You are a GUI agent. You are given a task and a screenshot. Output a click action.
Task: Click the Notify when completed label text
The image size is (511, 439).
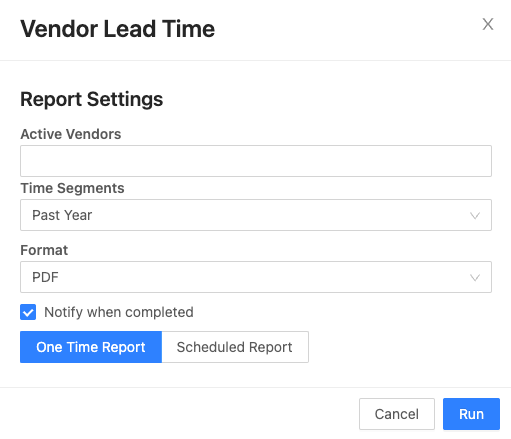(x=119, y=312)
